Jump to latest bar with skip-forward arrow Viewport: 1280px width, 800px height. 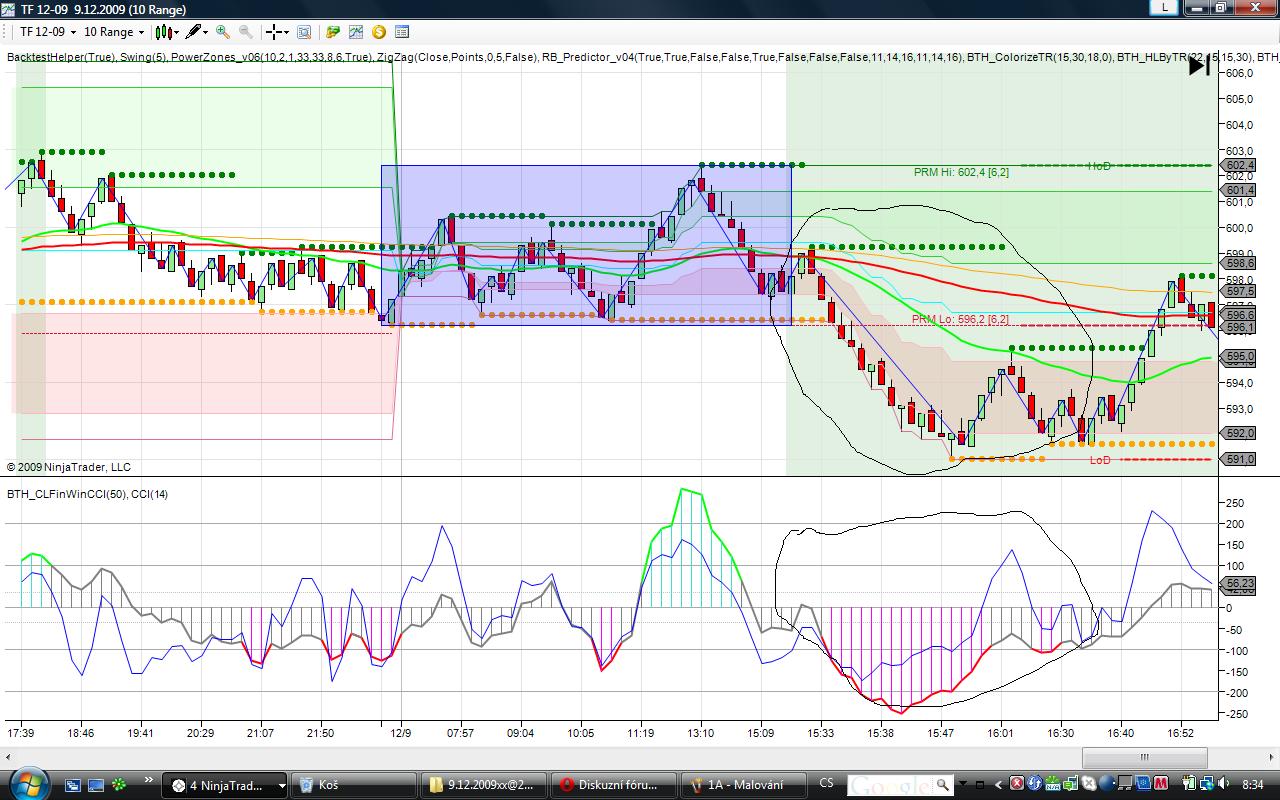[x=1199, y=67]
